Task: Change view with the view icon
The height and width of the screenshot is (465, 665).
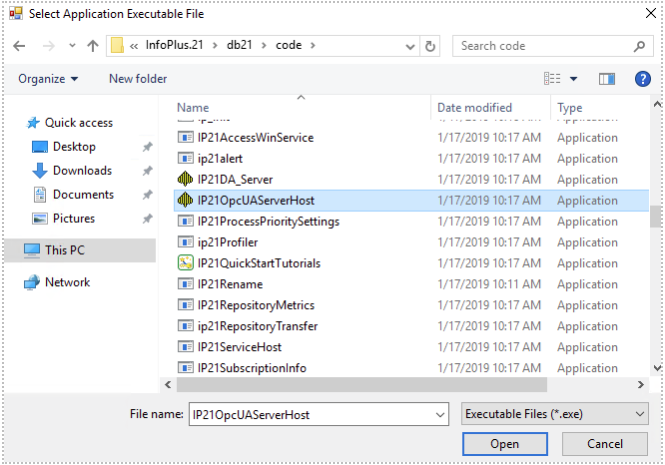Action: point(552,78)
